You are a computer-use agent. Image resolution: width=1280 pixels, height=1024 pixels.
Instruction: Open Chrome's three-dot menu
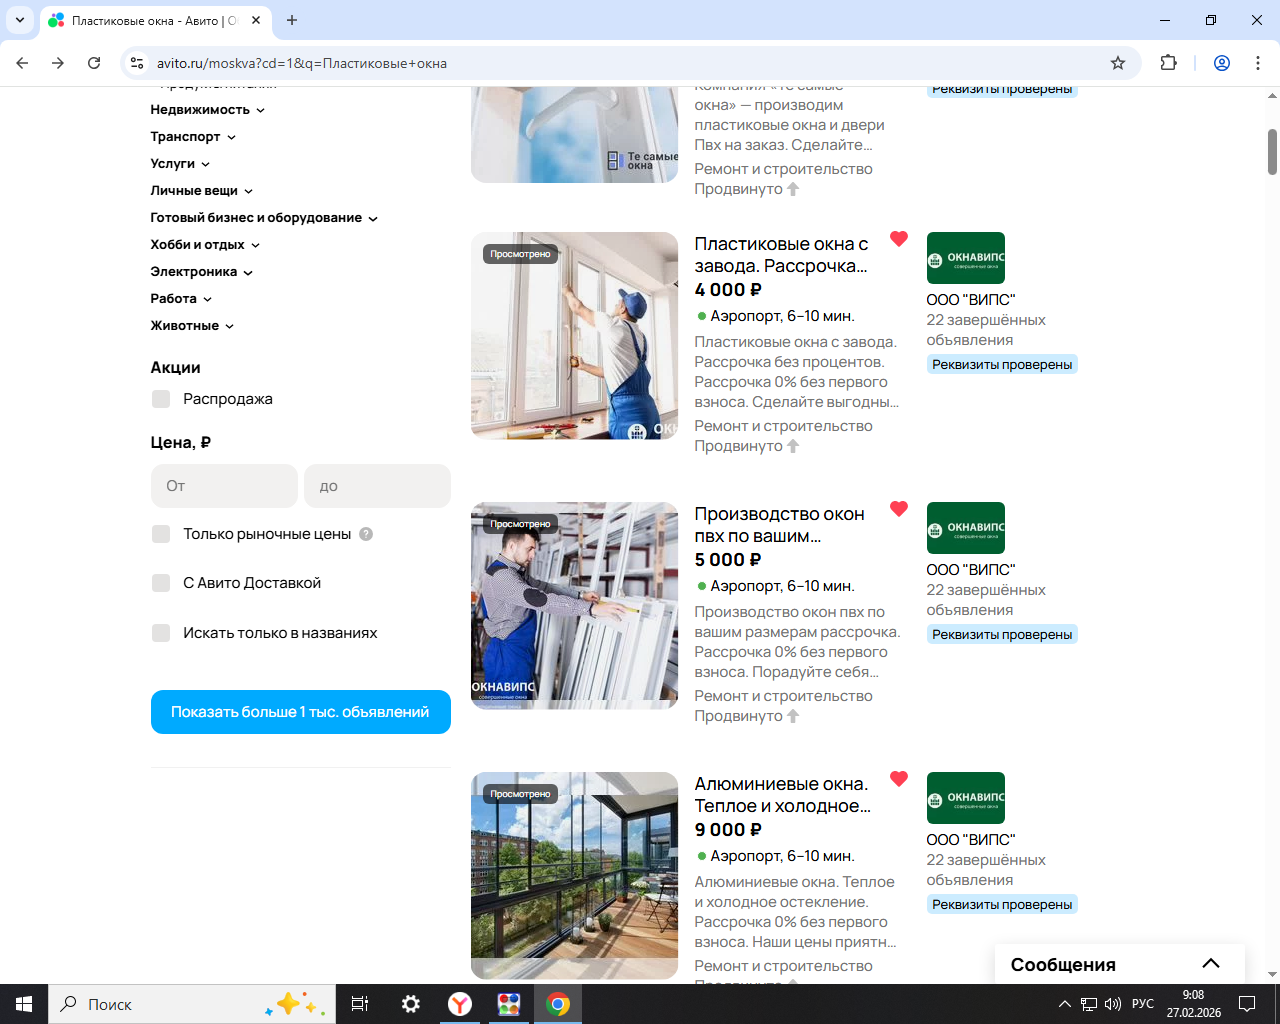click(1258, 63)
